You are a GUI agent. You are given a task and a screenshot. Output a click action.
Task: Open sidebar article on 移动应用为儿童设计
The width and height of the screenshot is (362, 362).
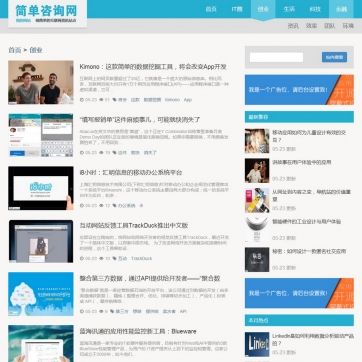[x=309, y=136]
